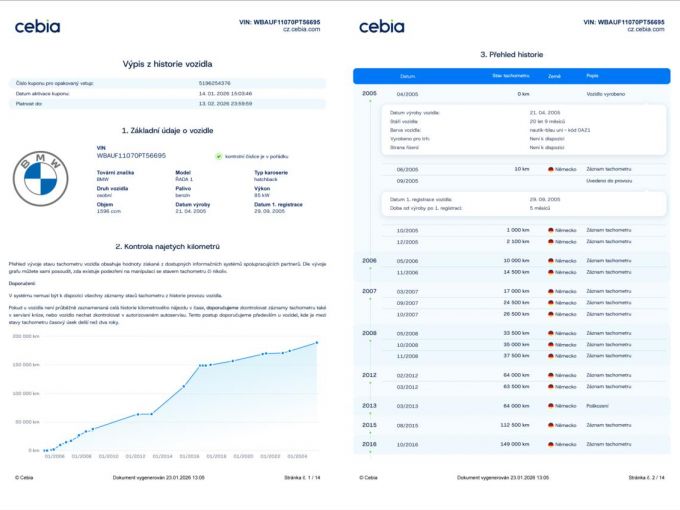Click the VIN number under Základní údaje
Viewport: 680px width, 510px height.
pyautogui.click(x=131, y=156)
